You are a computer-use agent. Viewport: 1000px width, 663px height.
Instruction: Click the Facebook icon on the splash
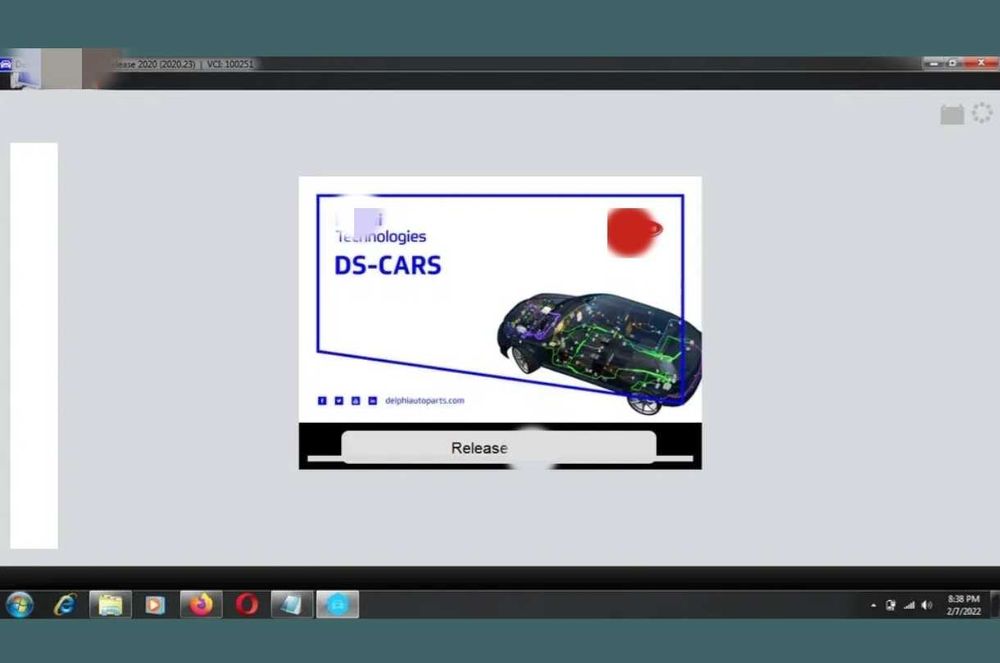tap(322, 400)
